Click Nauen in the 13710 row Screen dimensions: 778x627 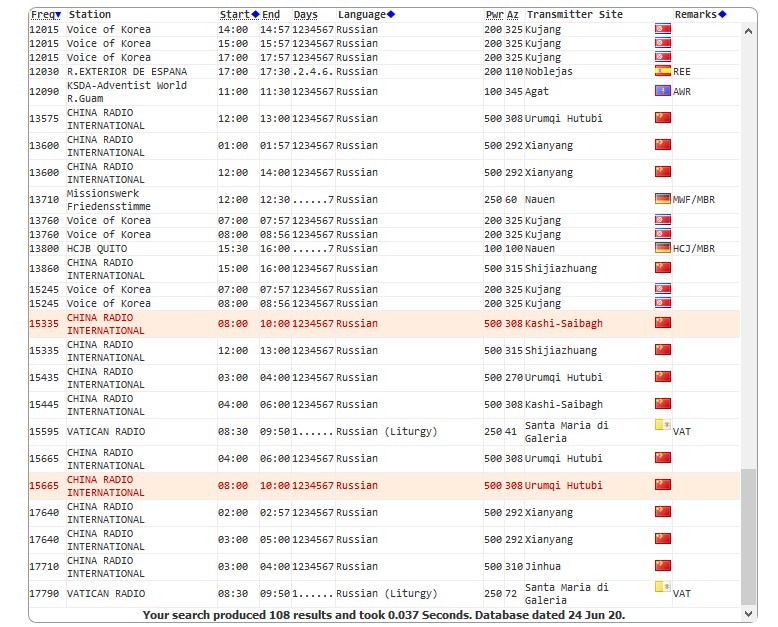click(x=540, y=200)
